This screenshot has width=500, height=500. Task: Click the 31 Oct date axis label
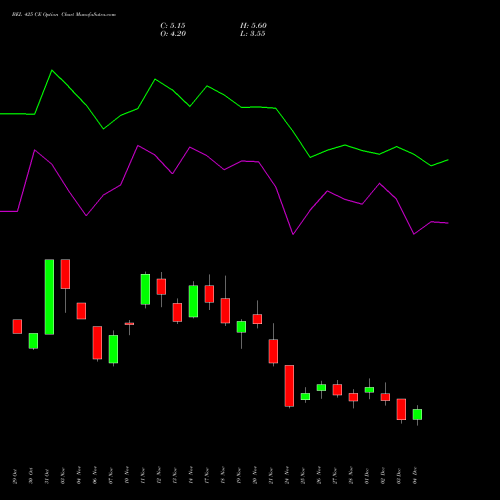[x=47, y=476]
